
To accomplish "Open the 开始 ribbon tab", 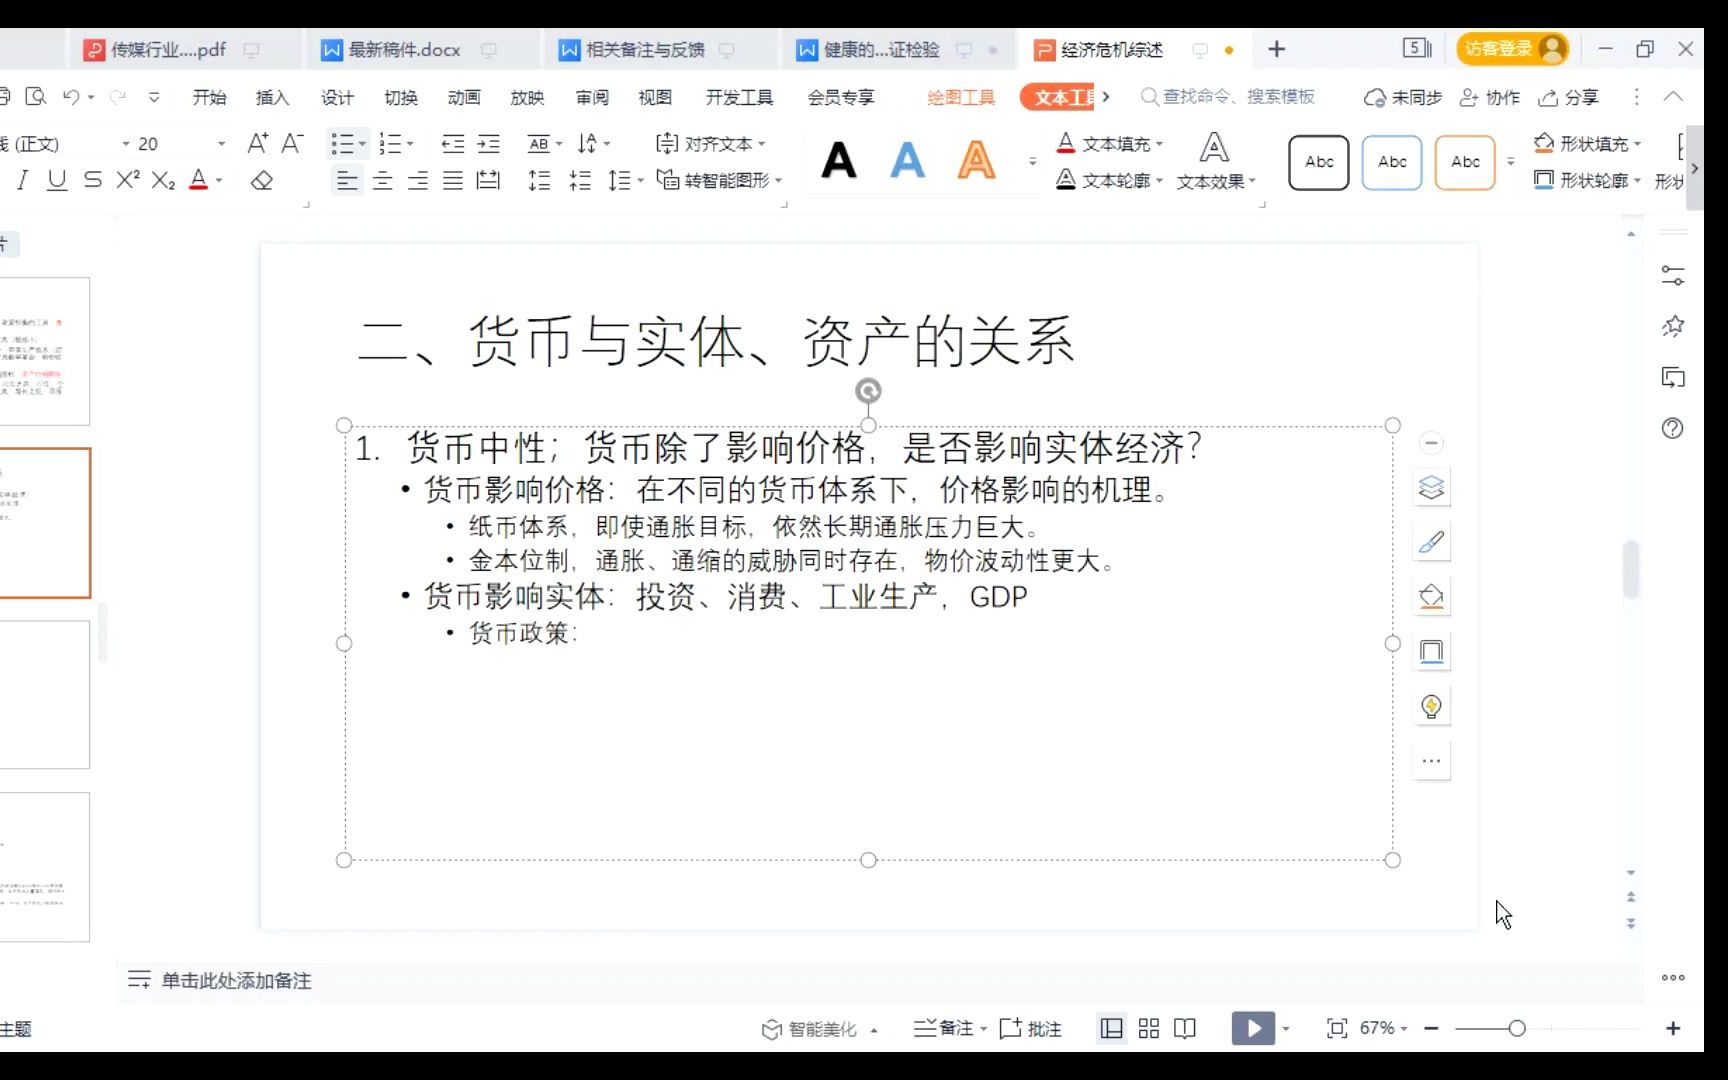I will click(x=210, y=97).
